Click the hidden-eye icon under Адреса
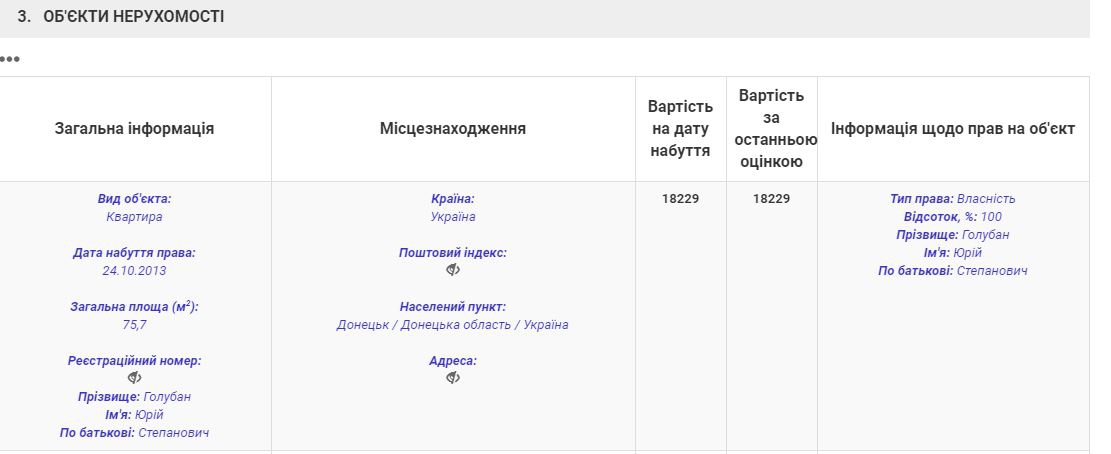 [453, 378]
